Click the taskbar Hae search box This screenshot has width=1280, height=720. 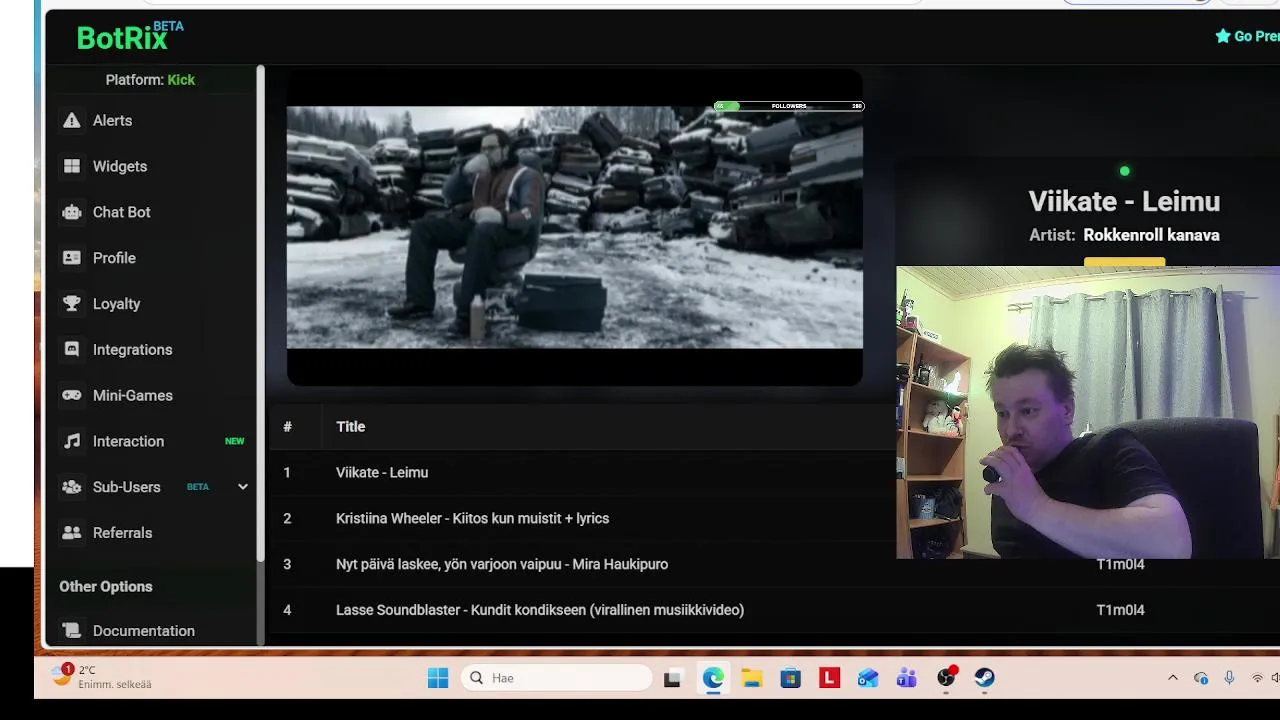[x=557, y=678]
